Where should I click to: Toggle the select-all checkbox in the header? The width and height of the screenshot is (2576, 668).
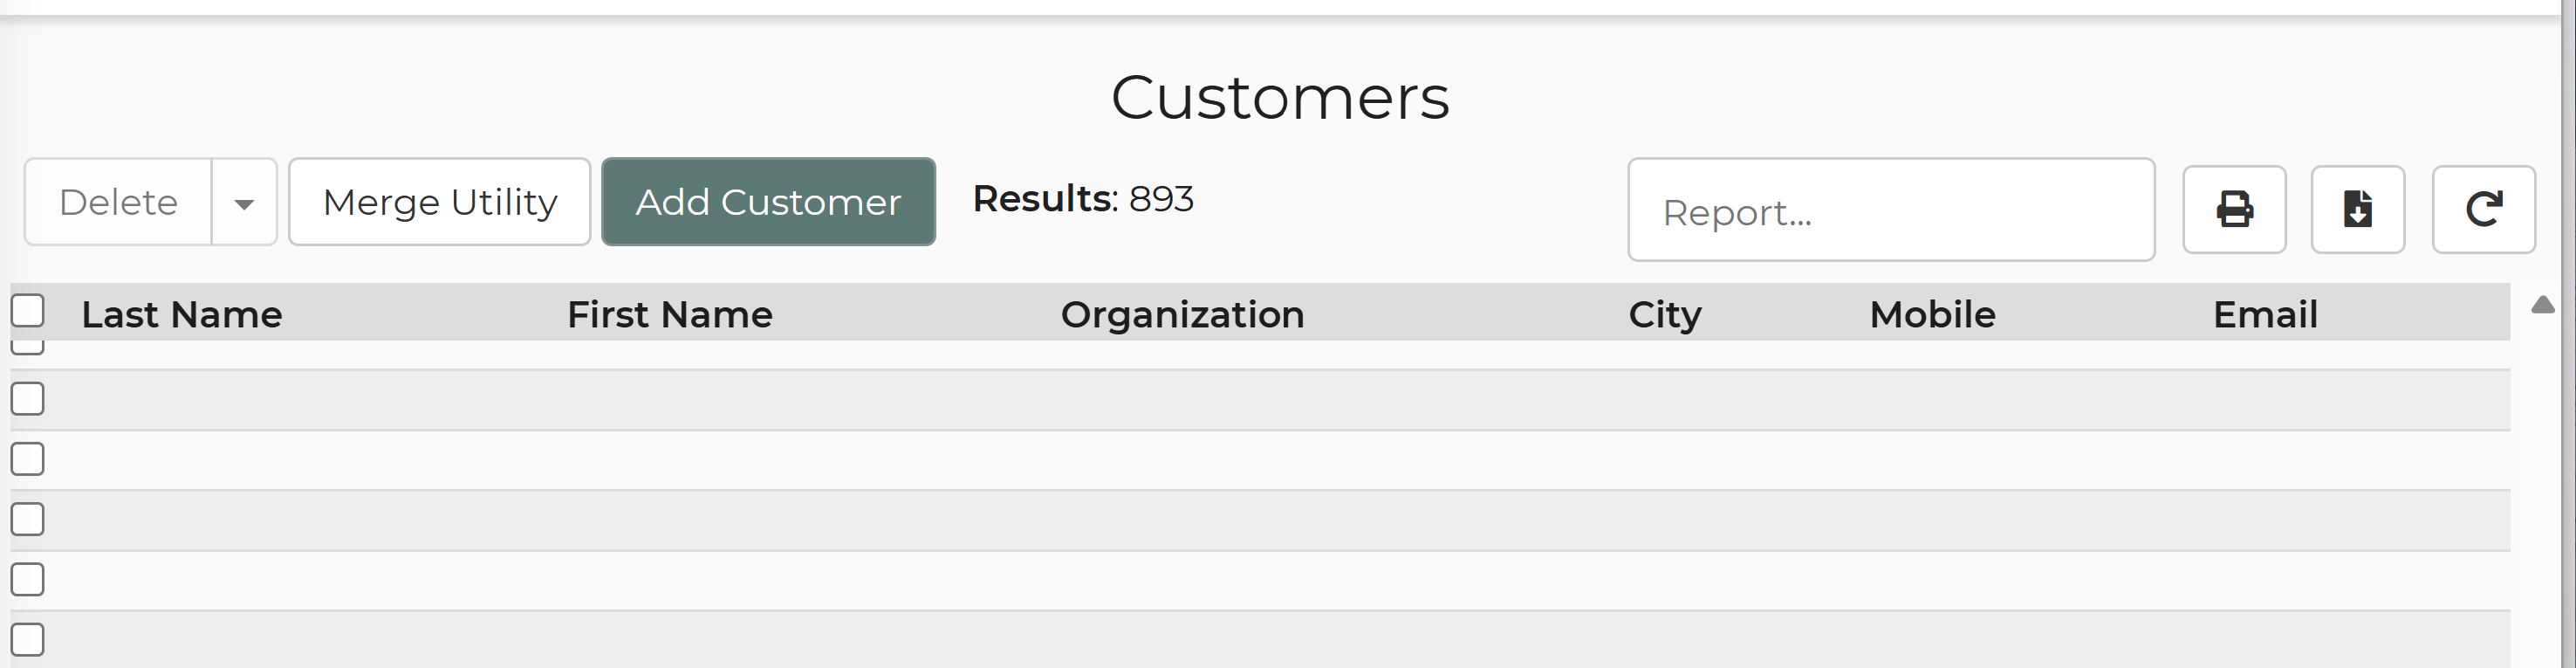pos(27,311)
